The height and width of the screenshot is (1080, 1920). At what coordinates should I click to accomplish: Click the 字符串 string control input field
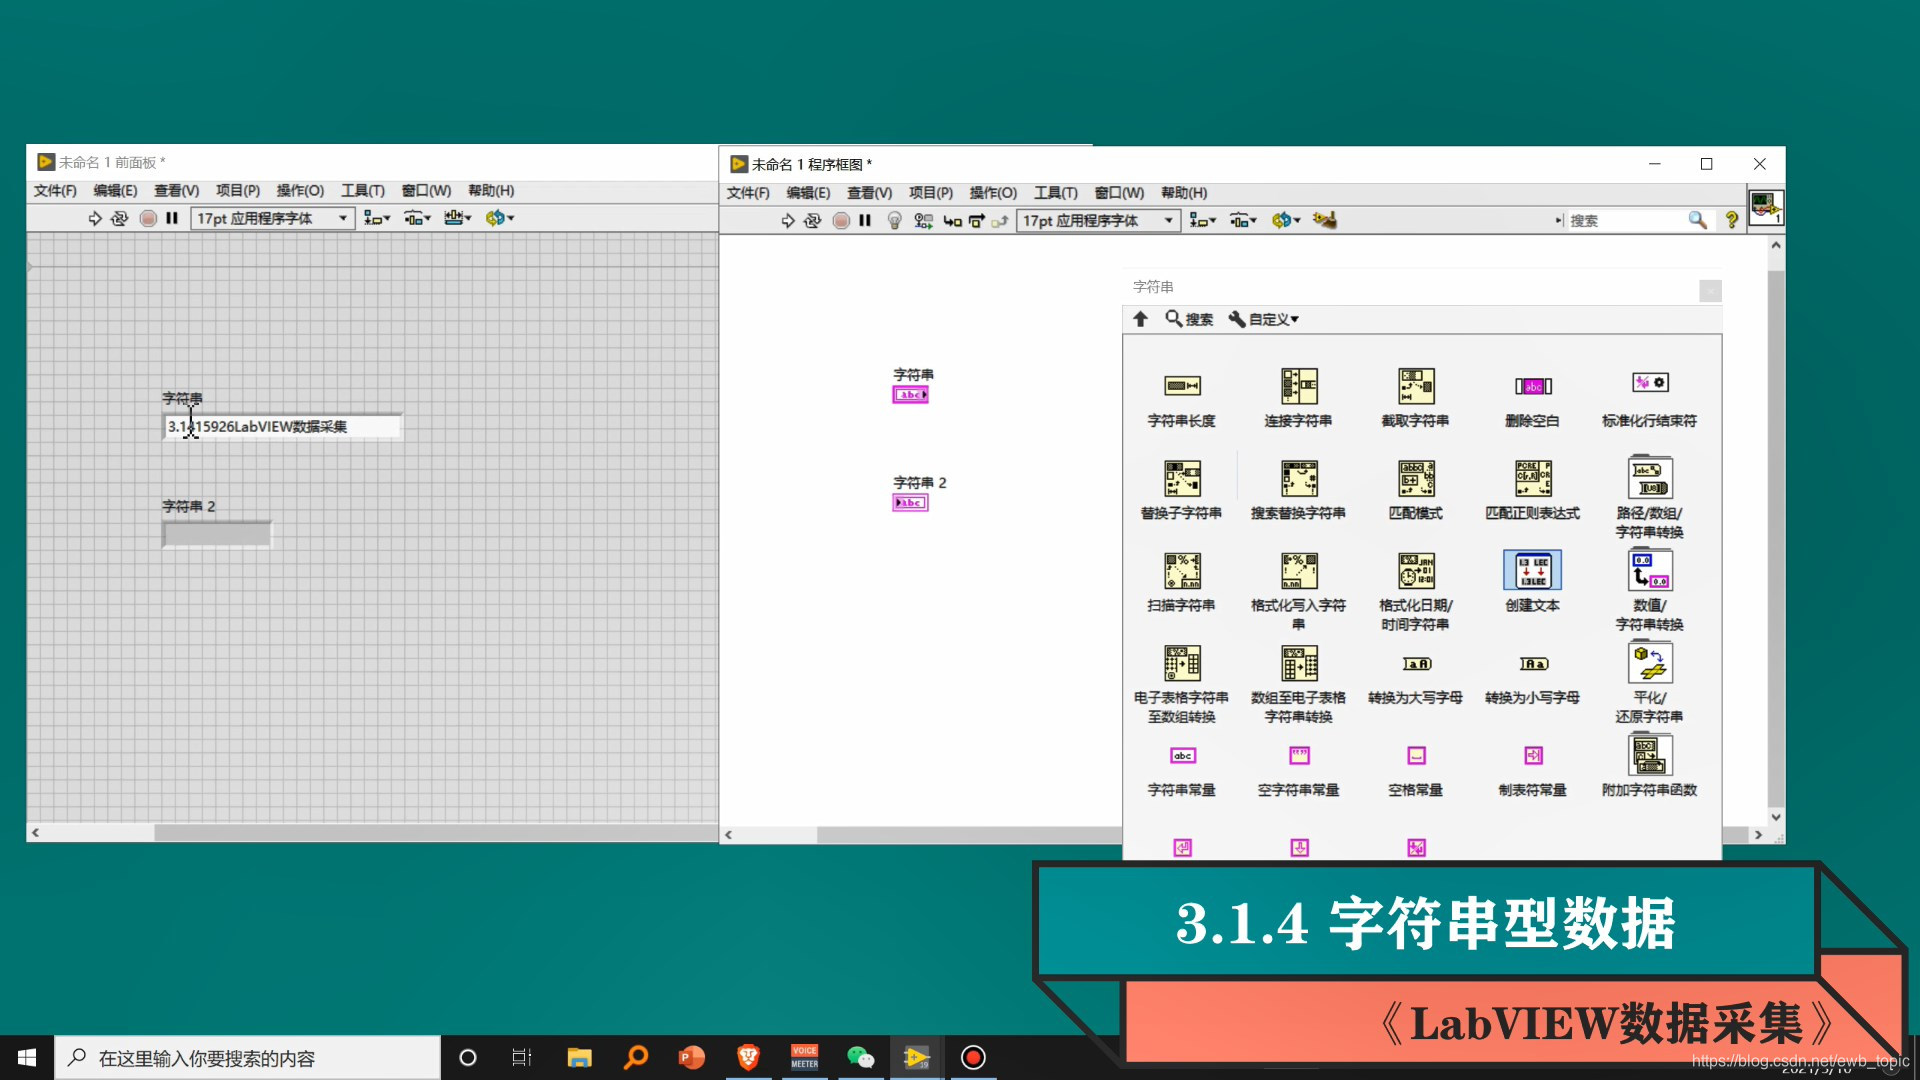point(282,427)
